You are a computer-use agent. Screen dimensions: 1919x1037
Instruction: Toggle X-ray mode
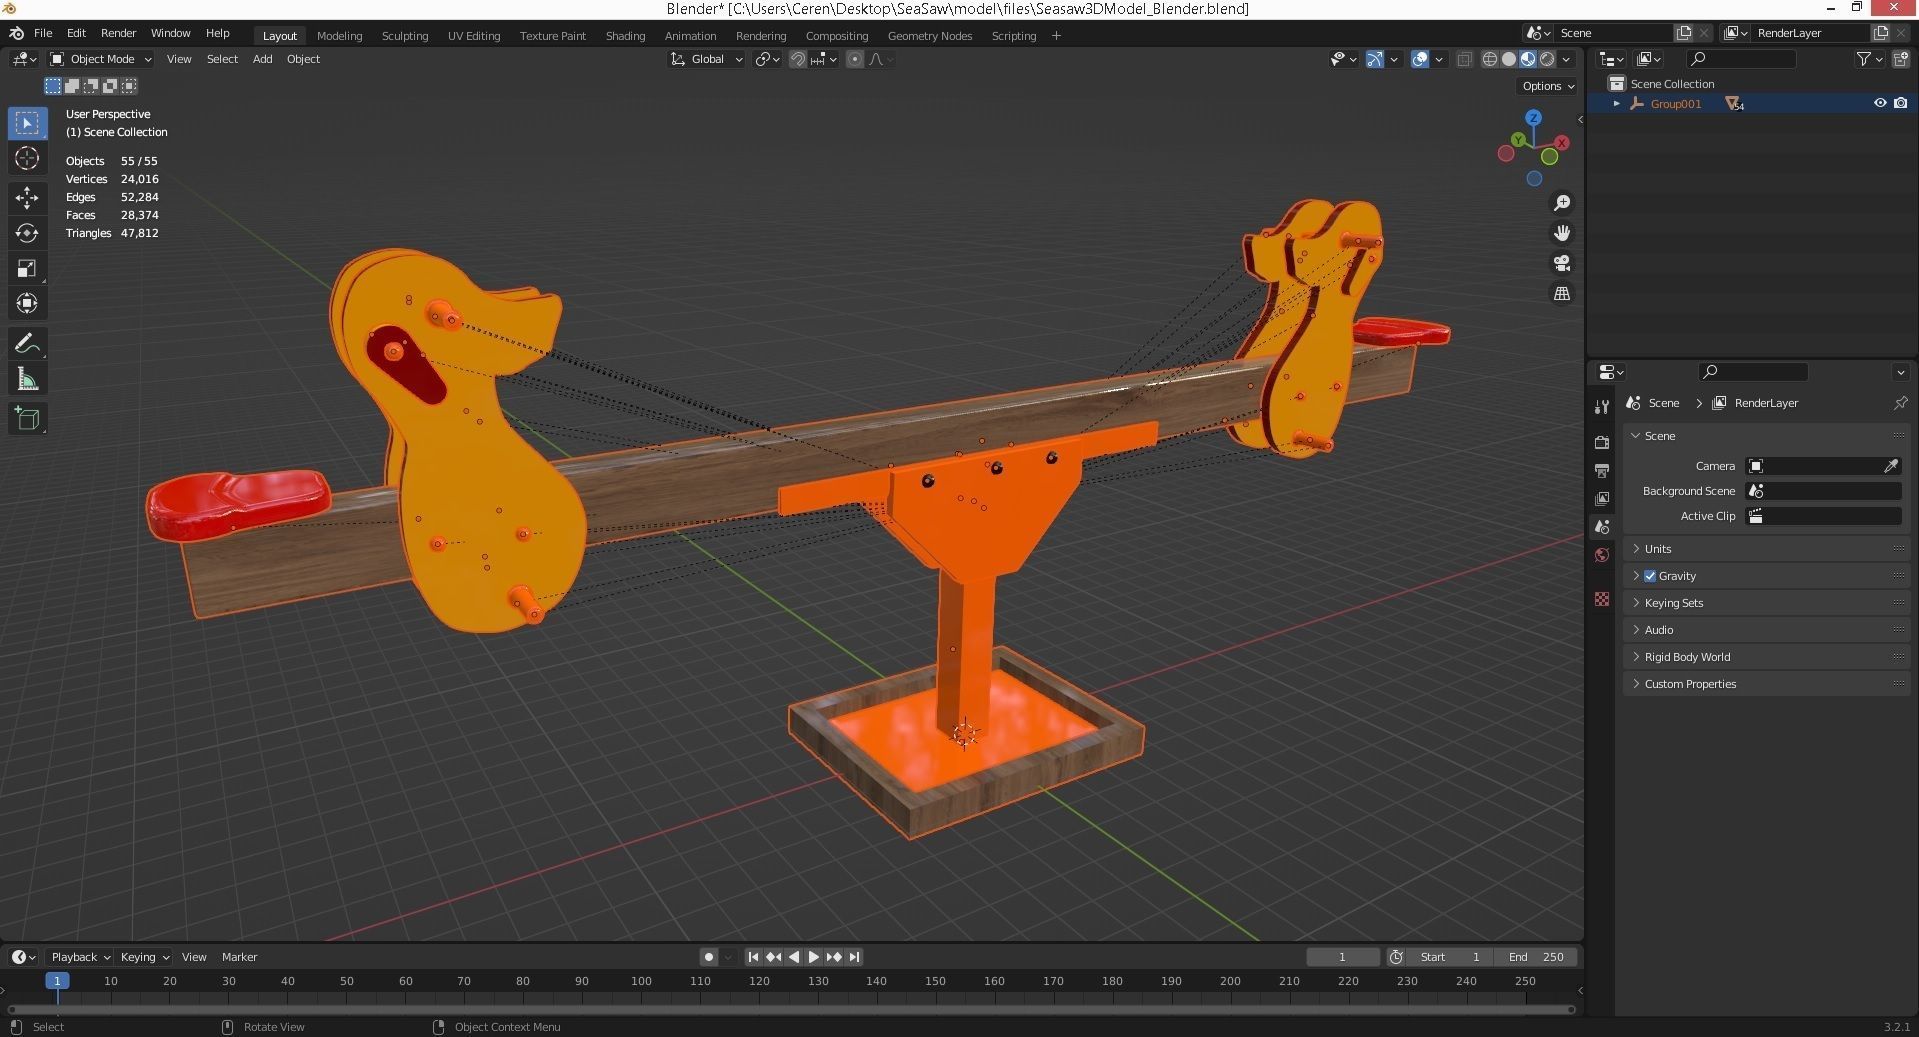click(1464, 59)
